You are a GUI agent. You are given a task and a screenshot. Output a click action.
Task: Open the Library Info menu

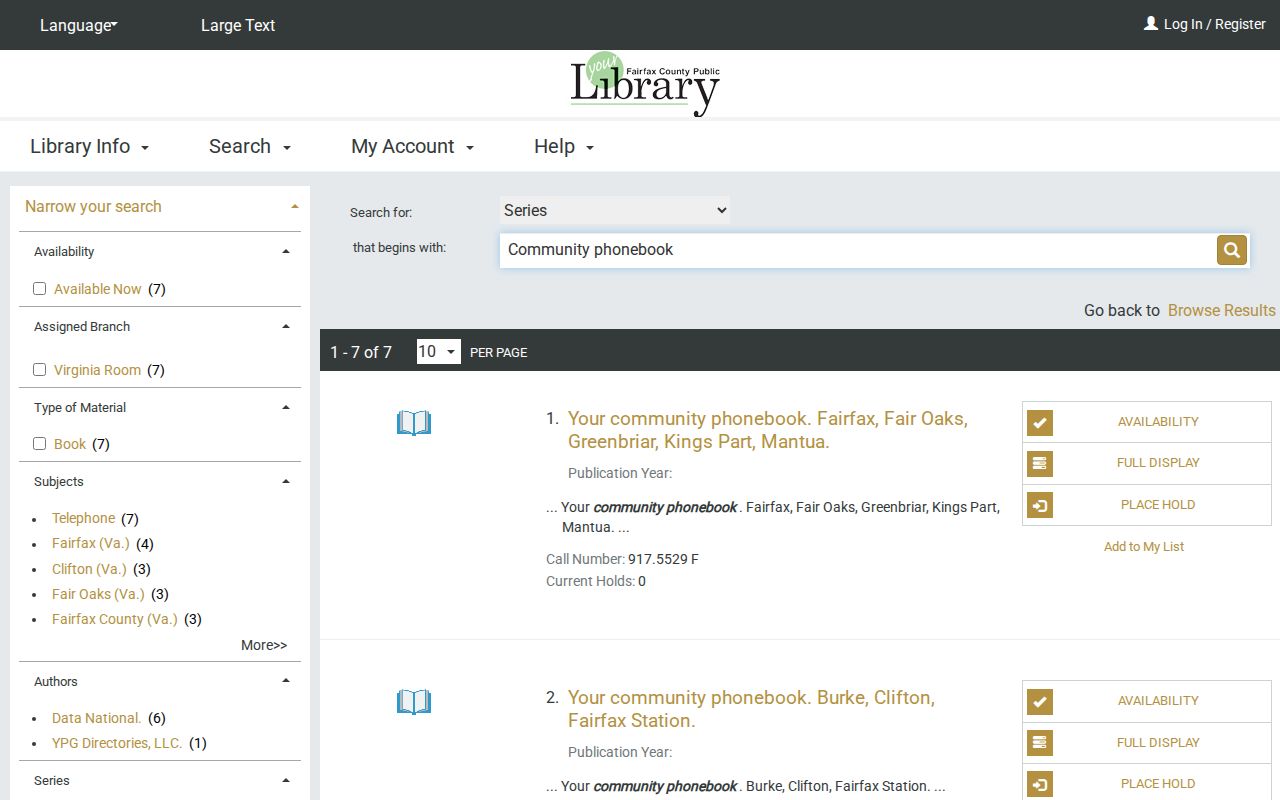(89, 147)
